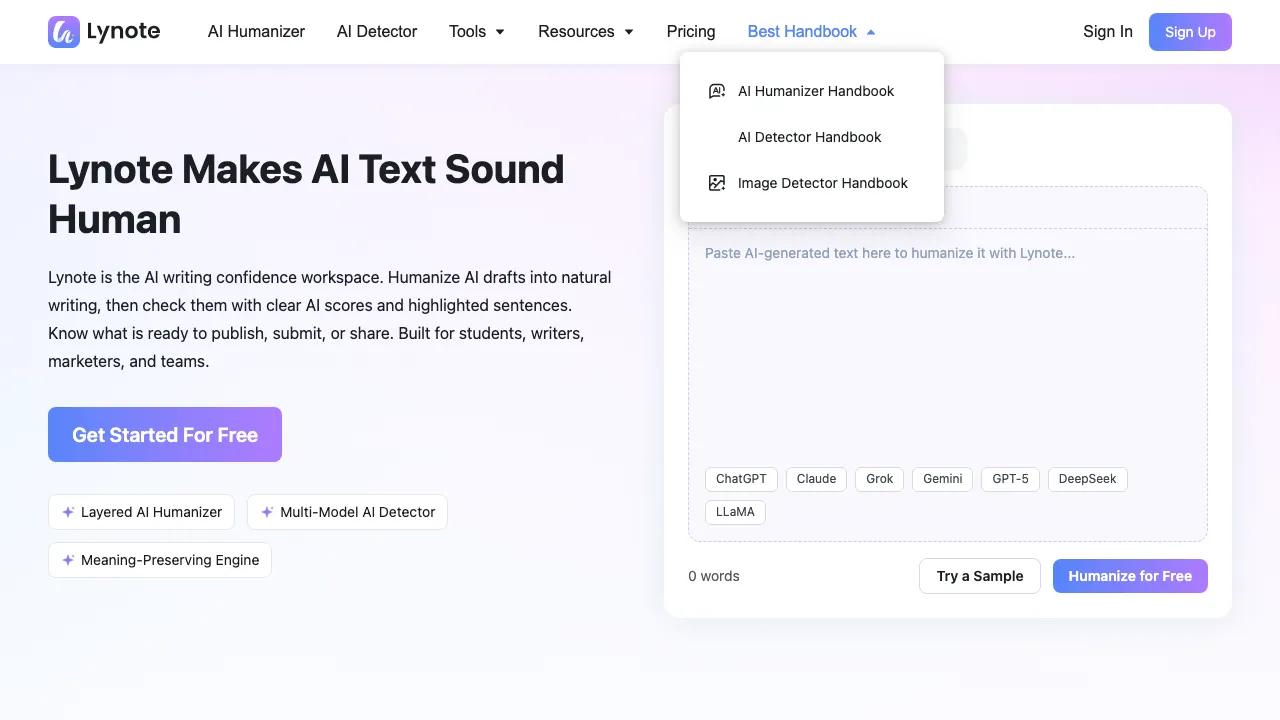
Task: Open AI Detector nav link
Action: (377, 32)
